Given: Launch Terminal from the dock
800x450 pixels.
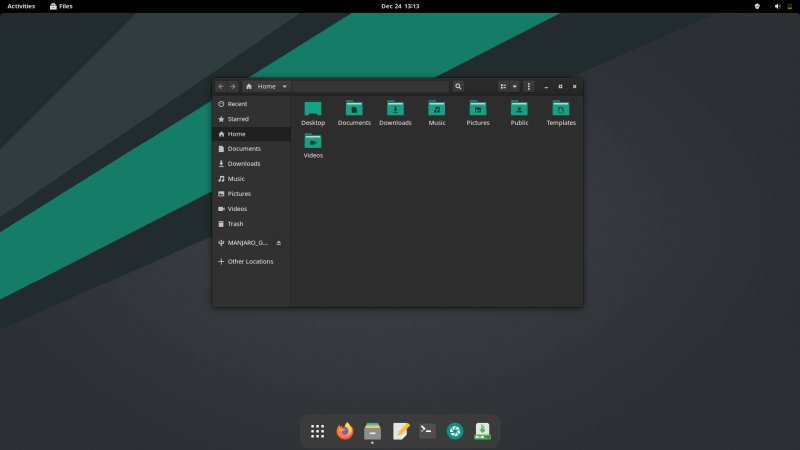Looking at the screenshot, I should click(x=428, y=432).
